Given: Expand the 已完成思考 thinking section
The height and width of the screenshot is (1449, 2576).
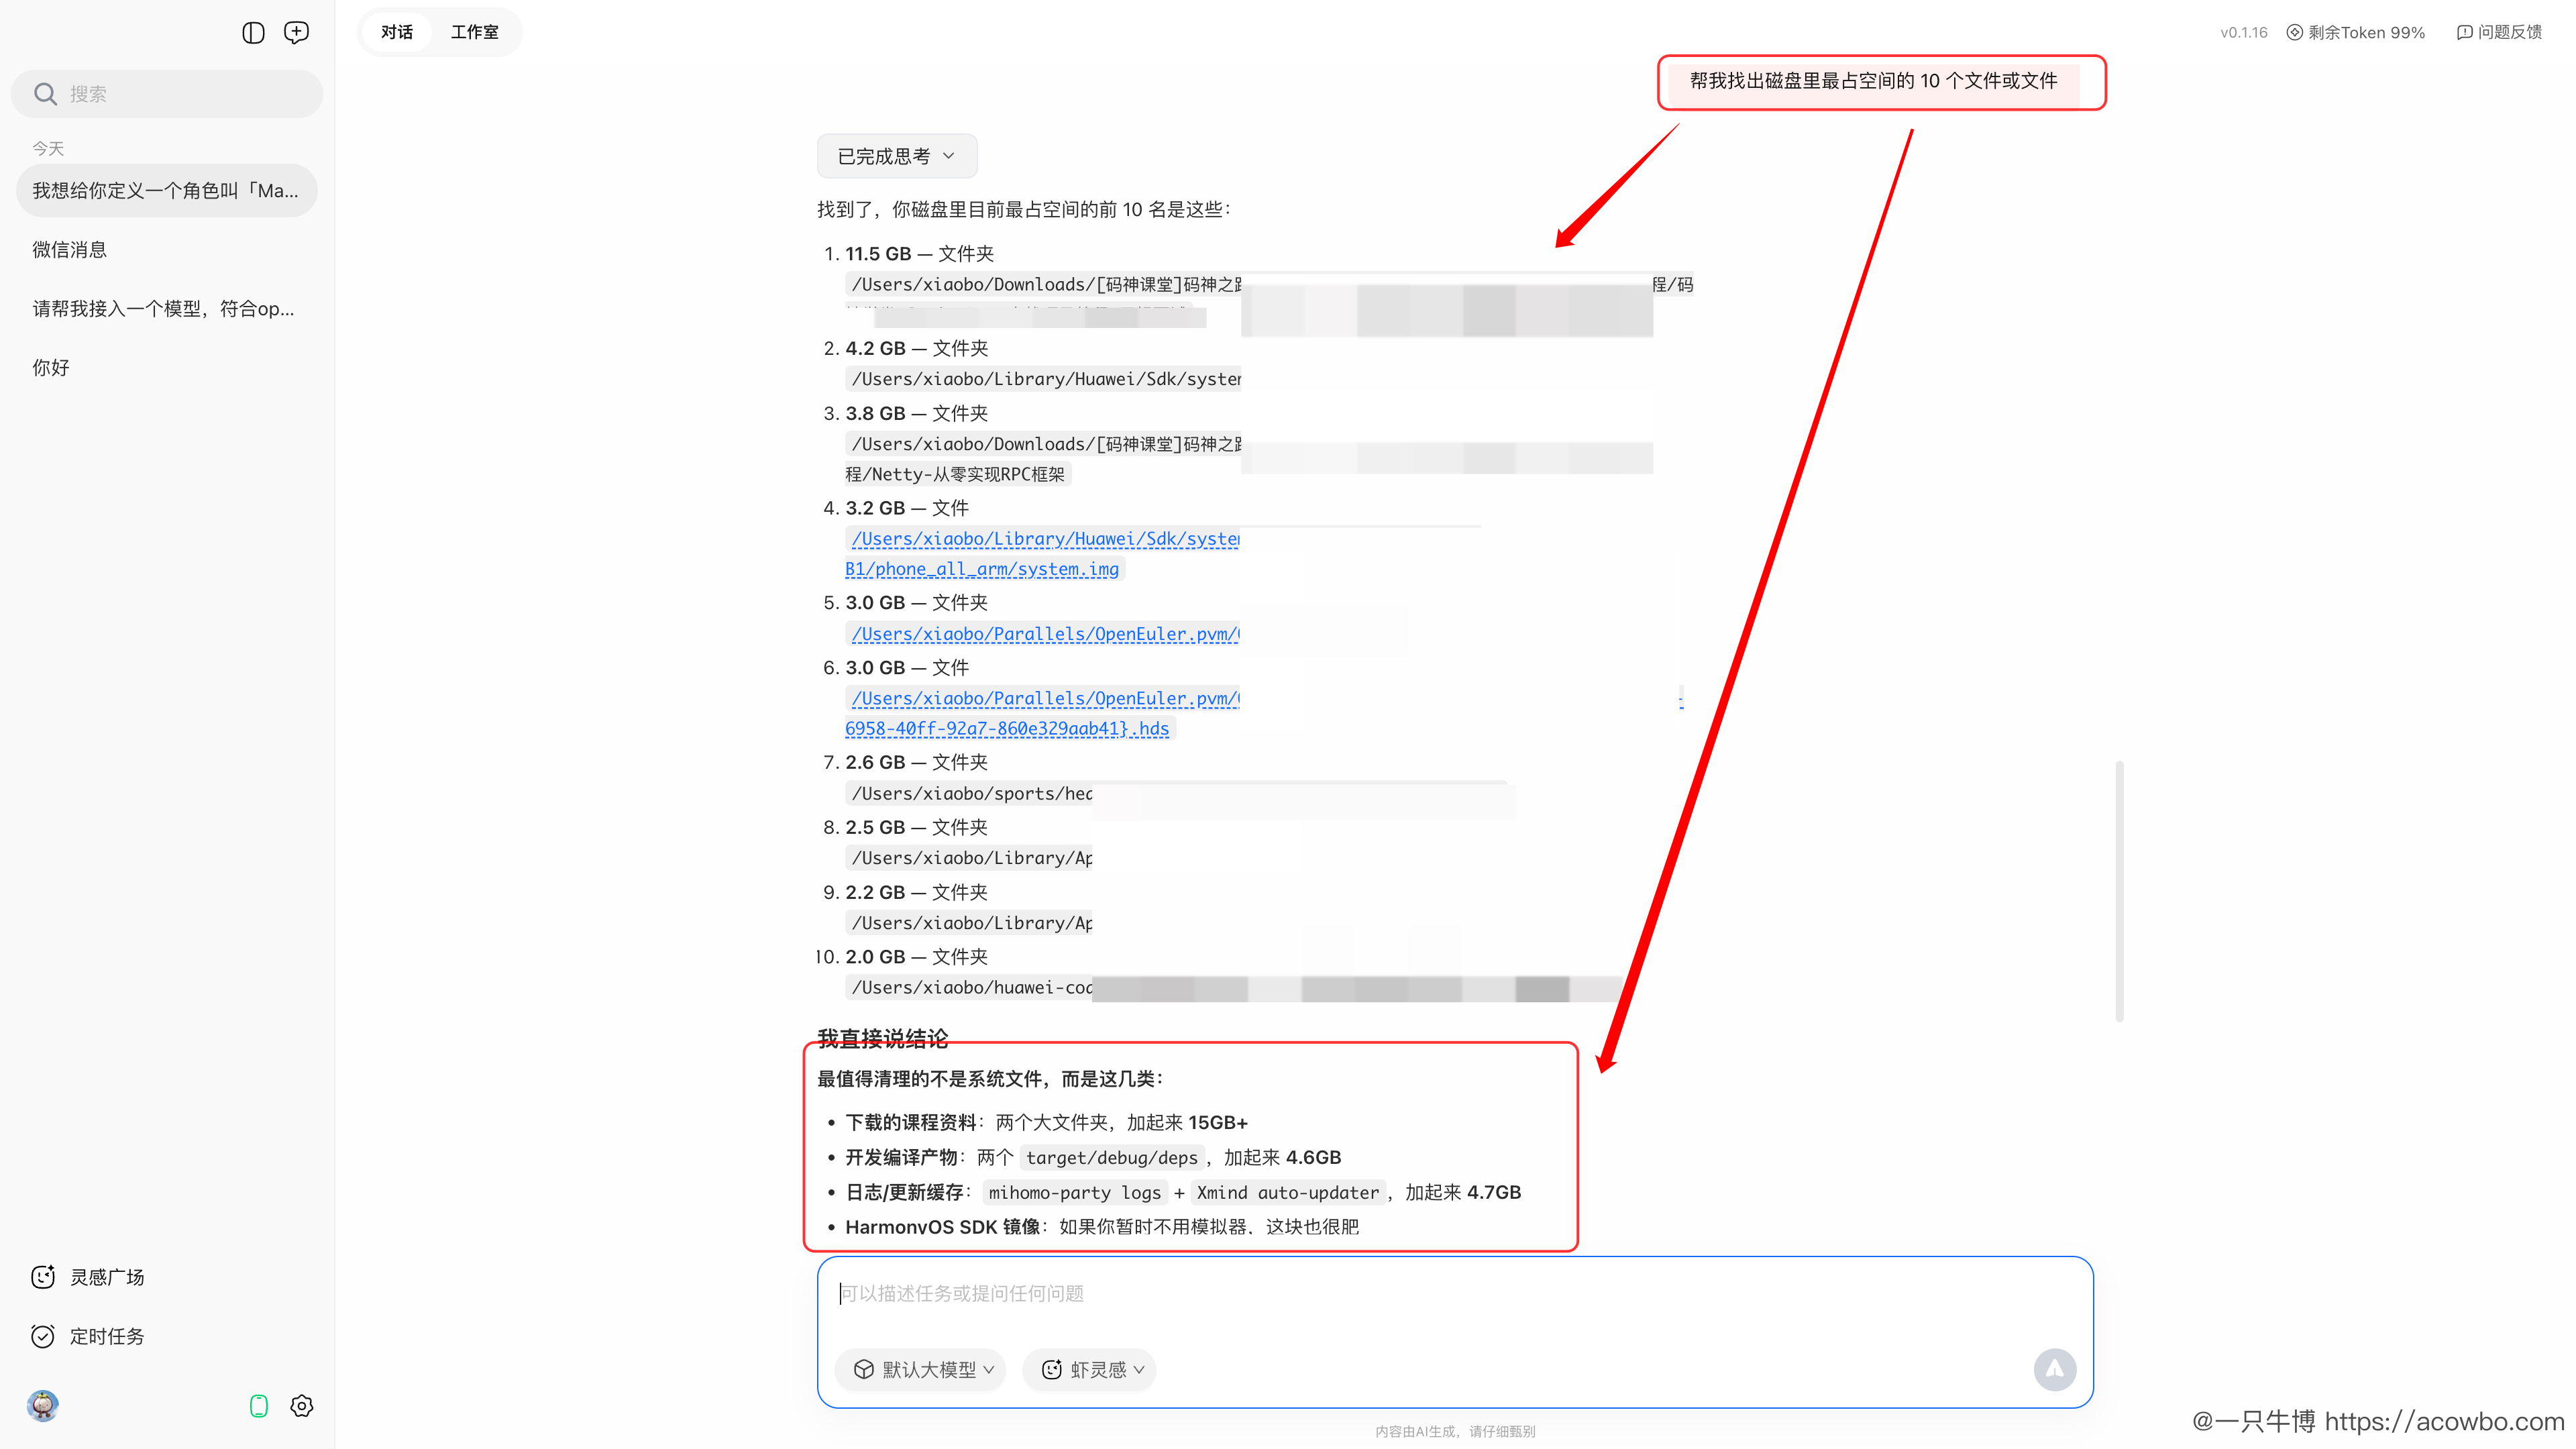Looking at the screenshot, I should tap(896, 156).
